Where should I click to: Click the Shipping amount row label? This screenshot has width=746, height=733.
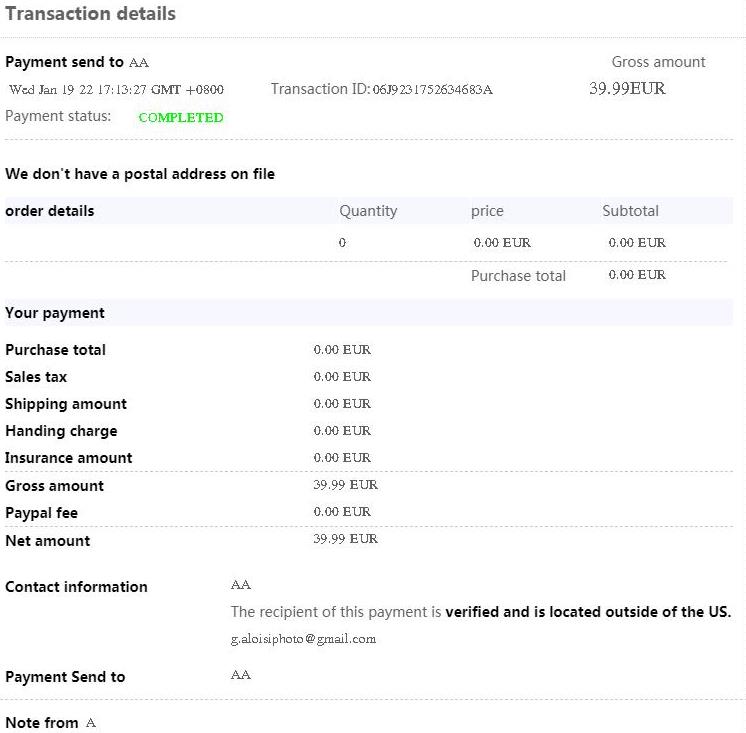coord(66,404)
